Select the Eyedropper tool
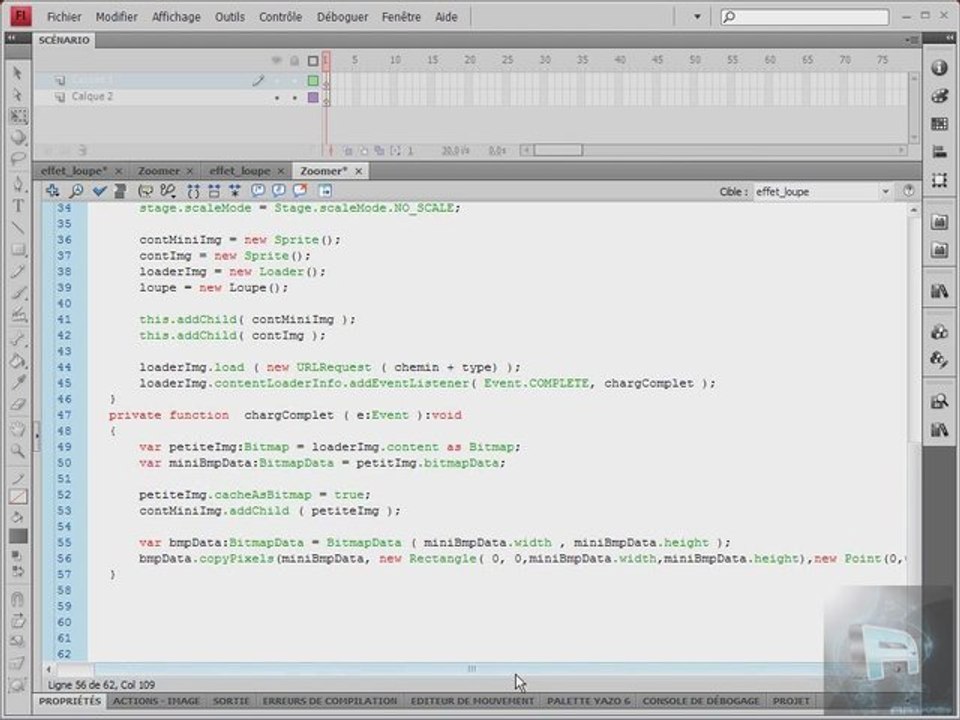960x720 pixels. [x=18, y=383]
